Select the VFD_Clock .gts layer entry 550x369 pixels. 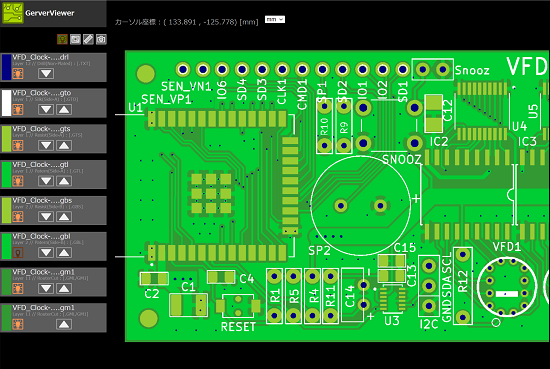coord(53,139)
